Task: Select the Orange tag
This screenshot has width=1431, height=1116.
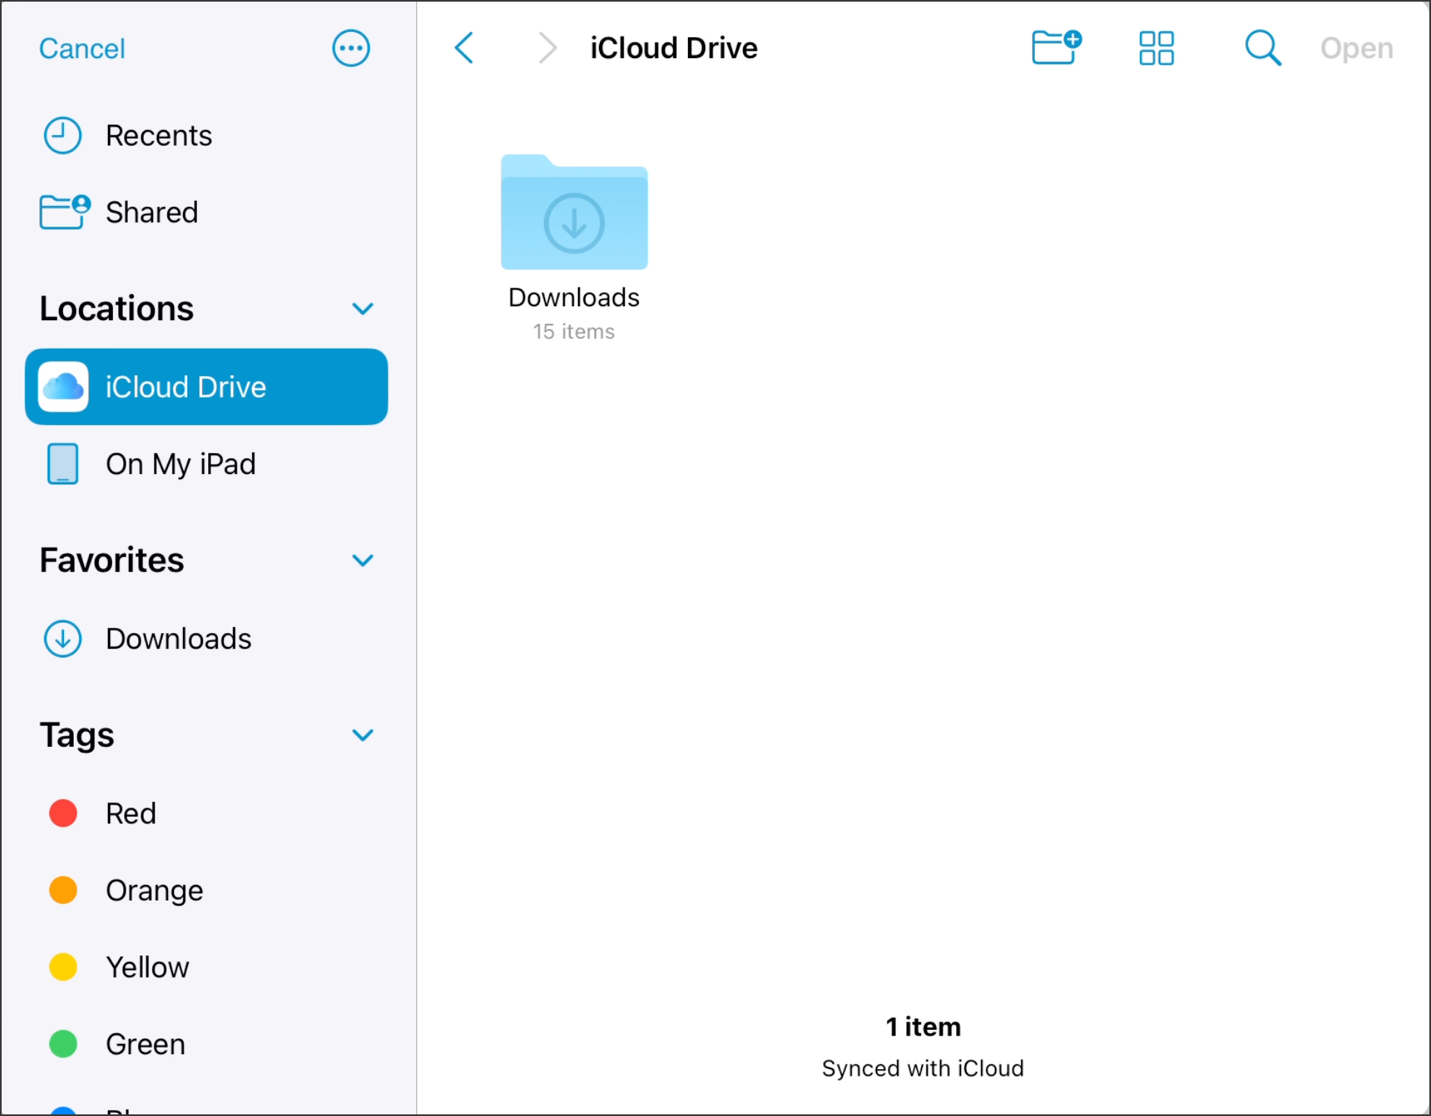Action: 208,890
